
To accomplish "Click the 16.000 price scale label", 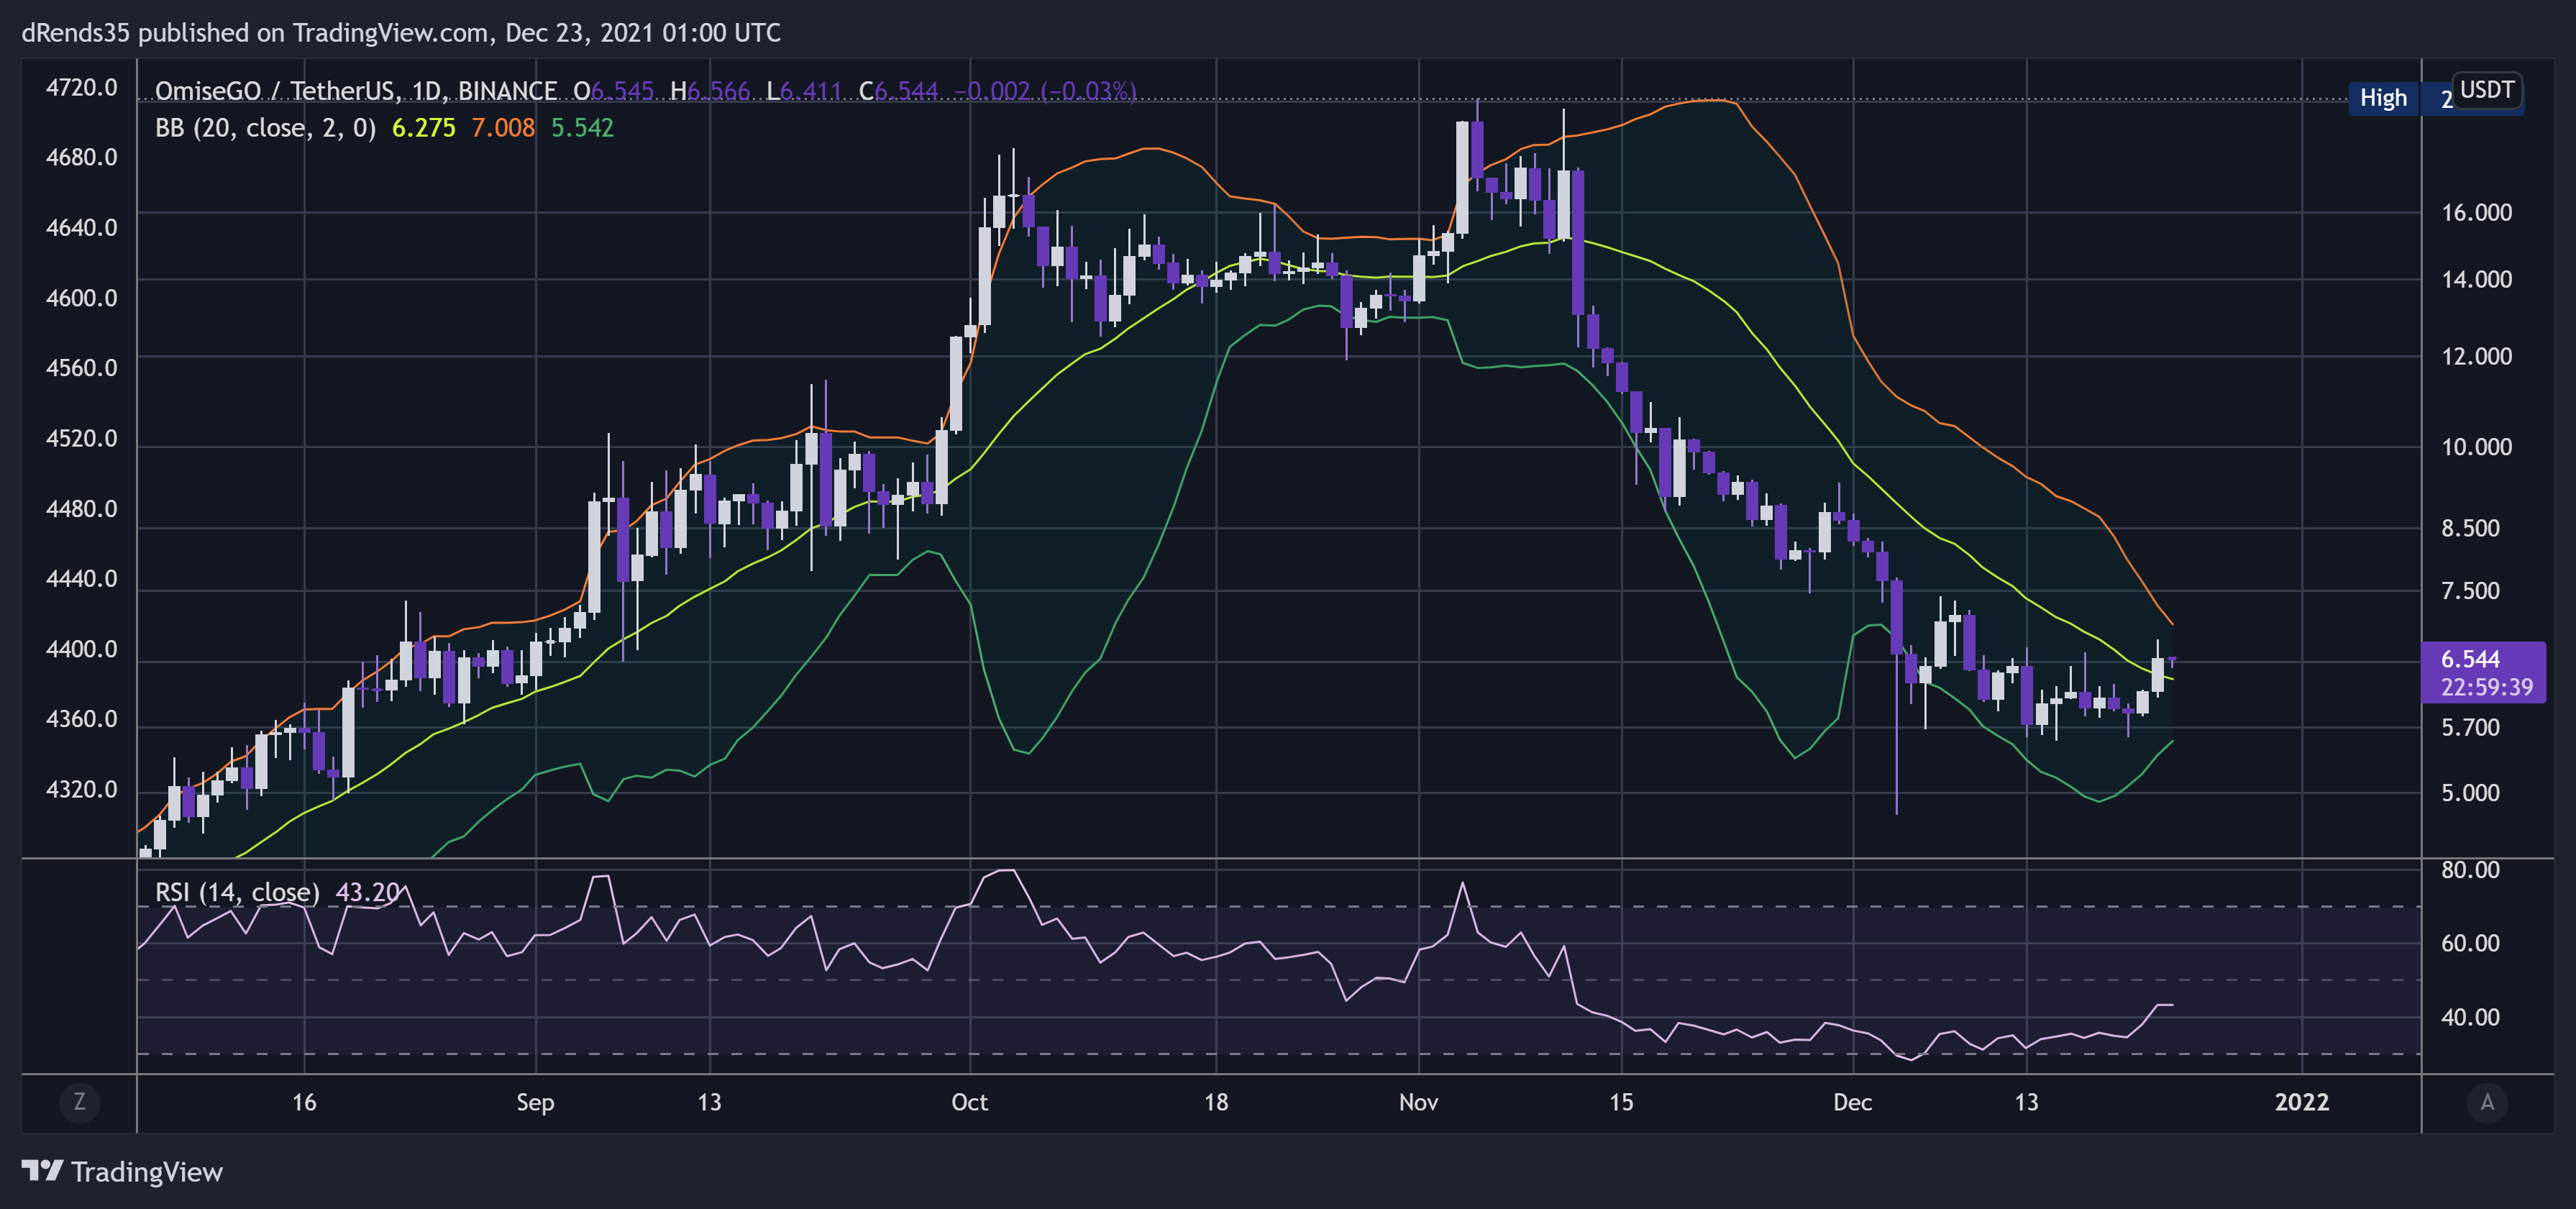I will (x=2476, y=212).
